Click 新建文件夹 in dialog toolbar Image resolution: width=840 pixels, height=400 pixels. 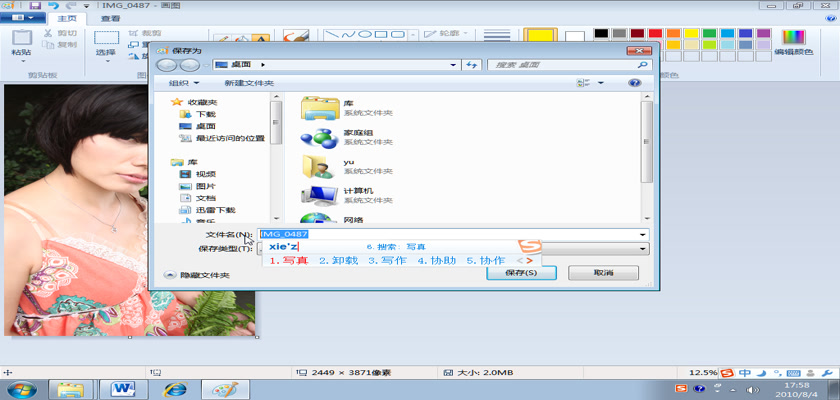247,84
